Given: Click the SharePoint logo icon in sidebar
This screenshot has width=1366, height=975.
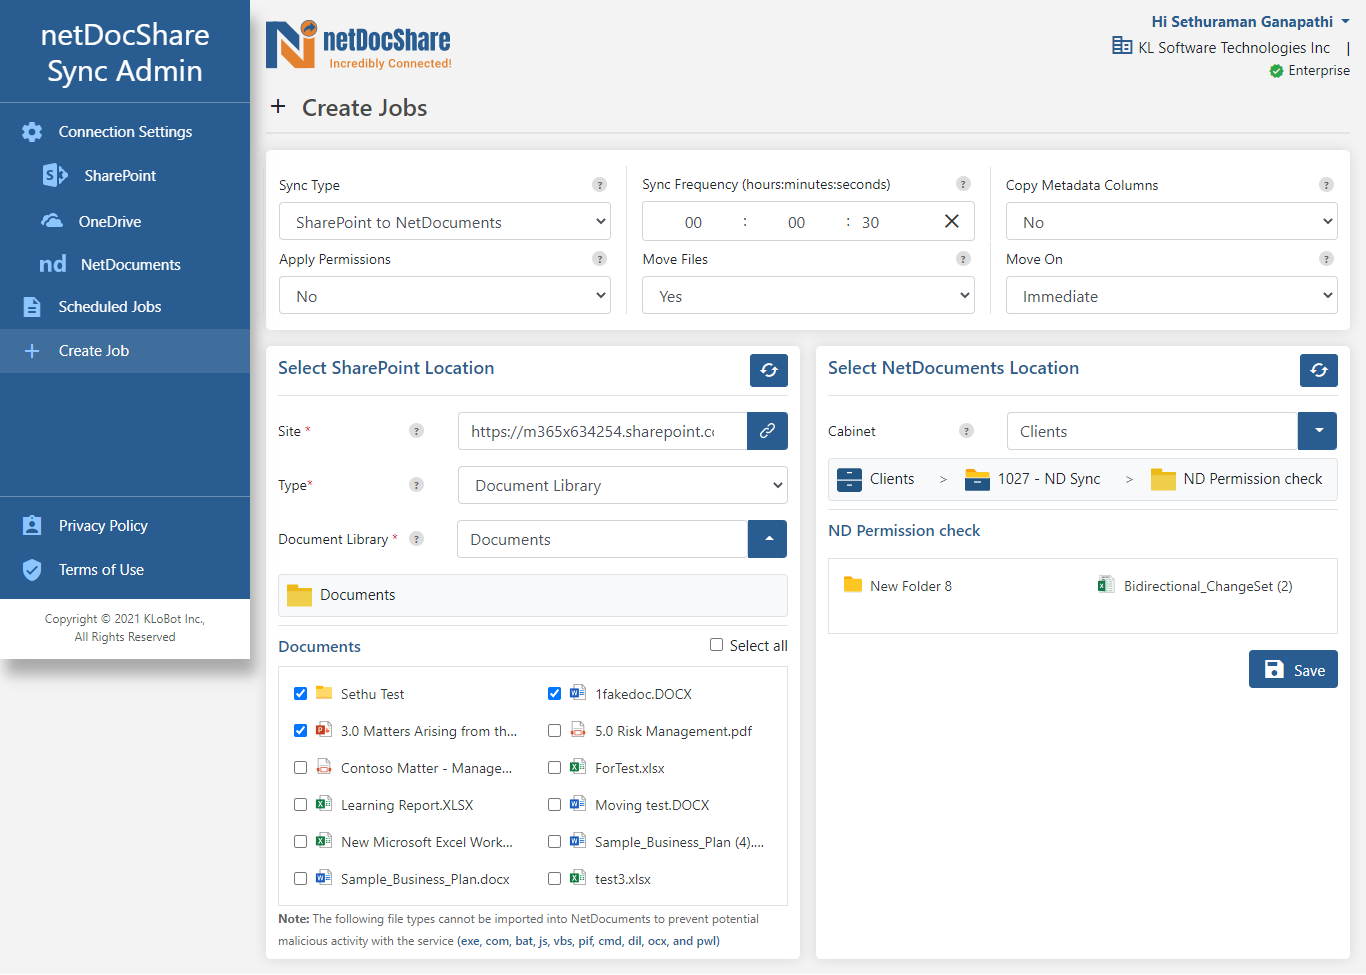Looking at the screenshot, I should 55,175.
